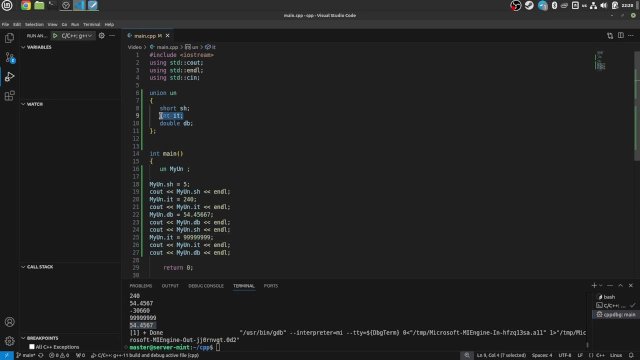The height and width of the screenshot is (360, 640).
Task: Create a new terminal with plus icon
Action: tap(594, 286)
